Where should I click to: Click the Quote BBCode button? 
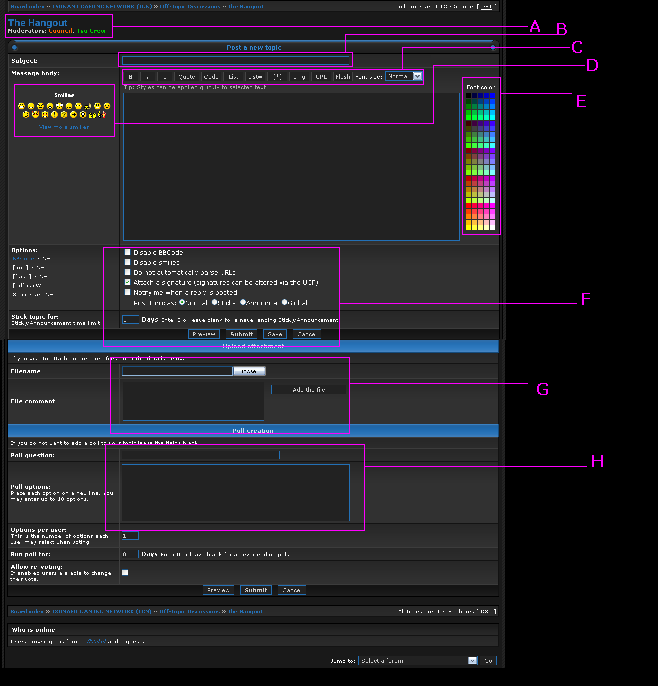187,76
